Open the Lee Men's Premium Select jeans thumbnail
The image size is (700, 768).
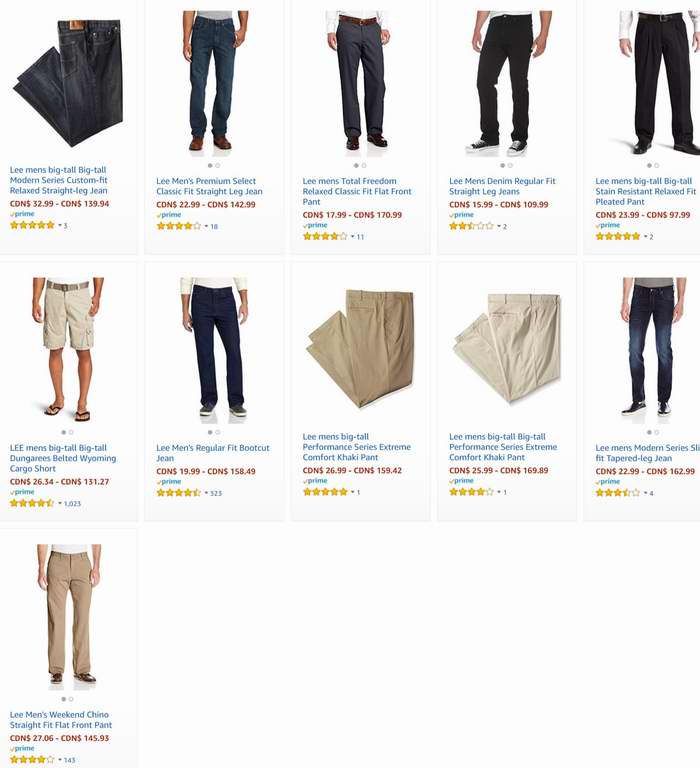click(x=214, y=80)
